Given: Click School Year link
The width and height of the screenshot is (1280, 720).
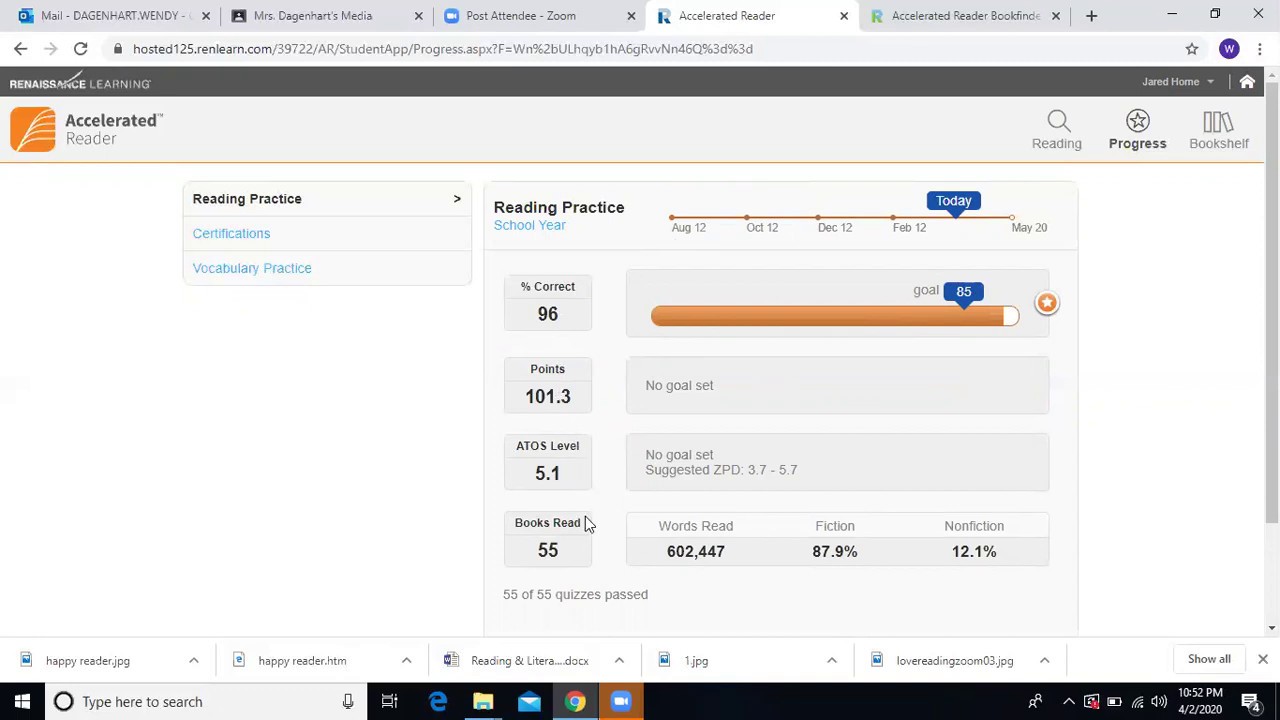Looking at the screenshot, I should [529, 225].
